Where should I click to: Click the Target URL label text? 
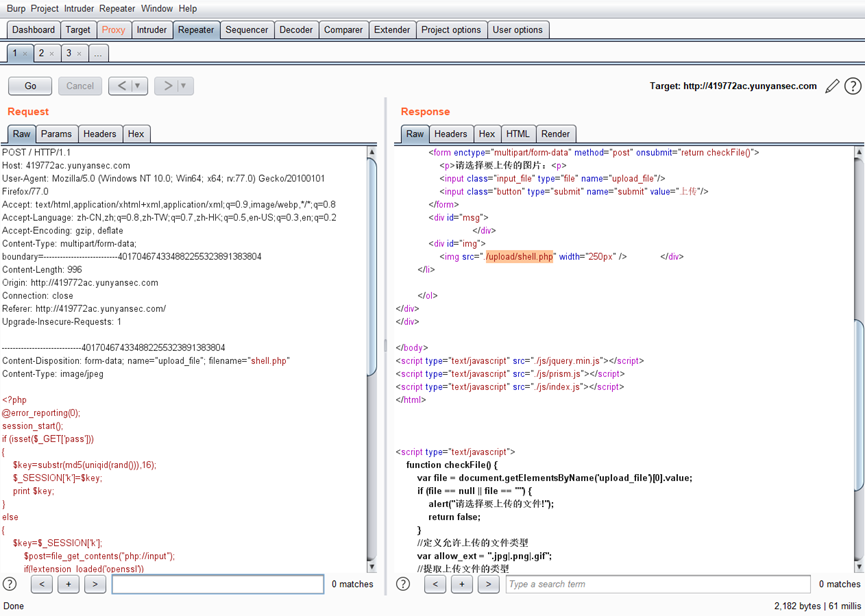pyautogui.click(x=733, y=86)
